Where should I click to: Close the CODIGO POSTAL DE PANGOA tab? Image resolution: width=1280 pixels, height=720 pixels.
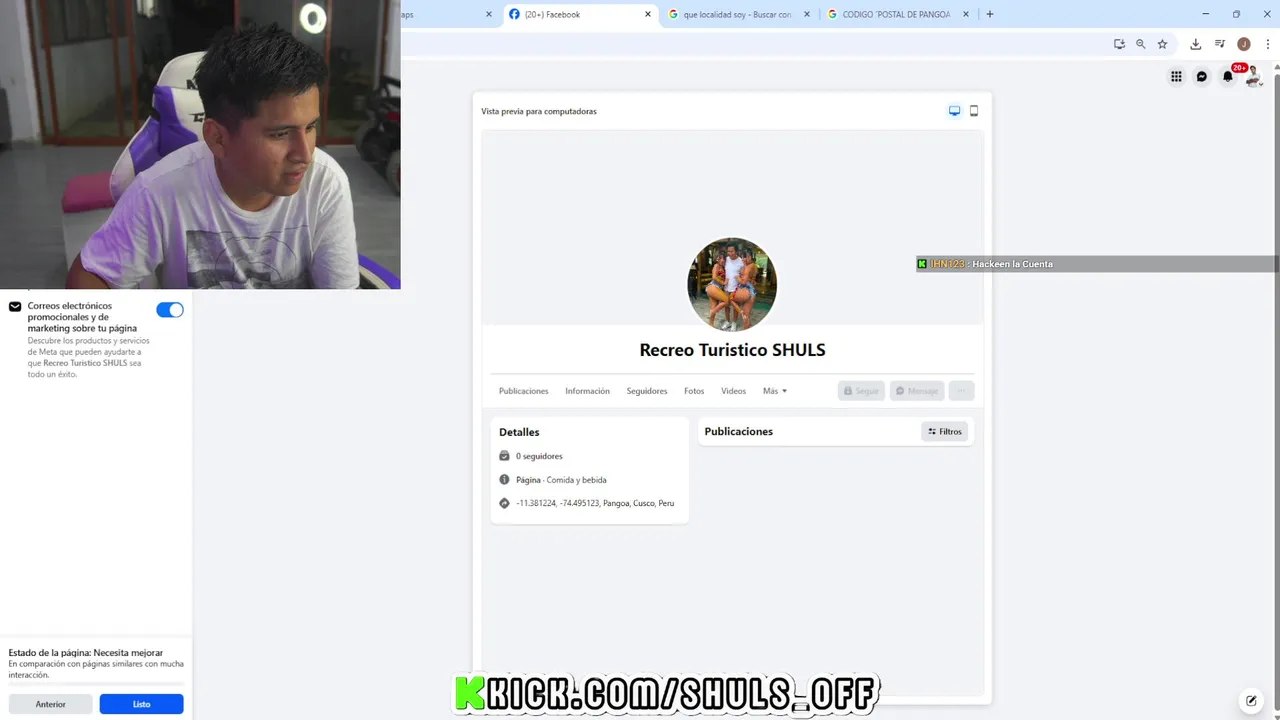pyautogui.click(x=966, y=14)
